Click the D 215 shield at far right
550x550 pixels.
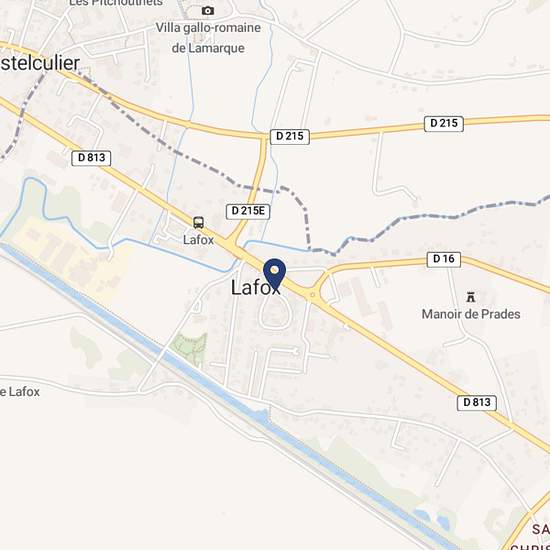(444, 123)
